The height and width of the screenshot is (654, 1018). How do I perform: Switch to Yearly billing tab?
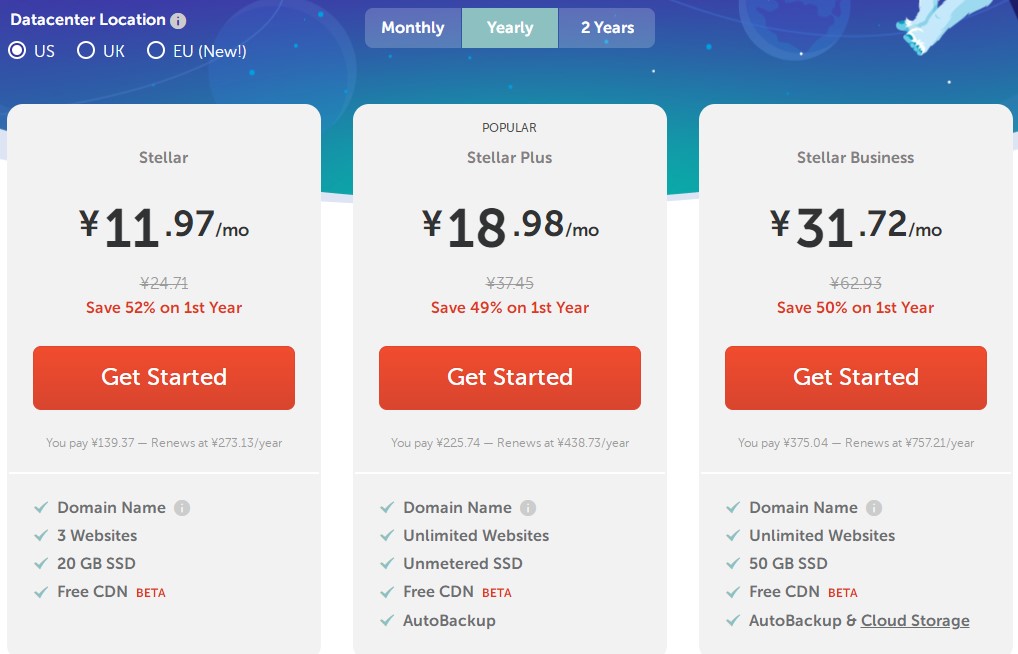point(510,28)
